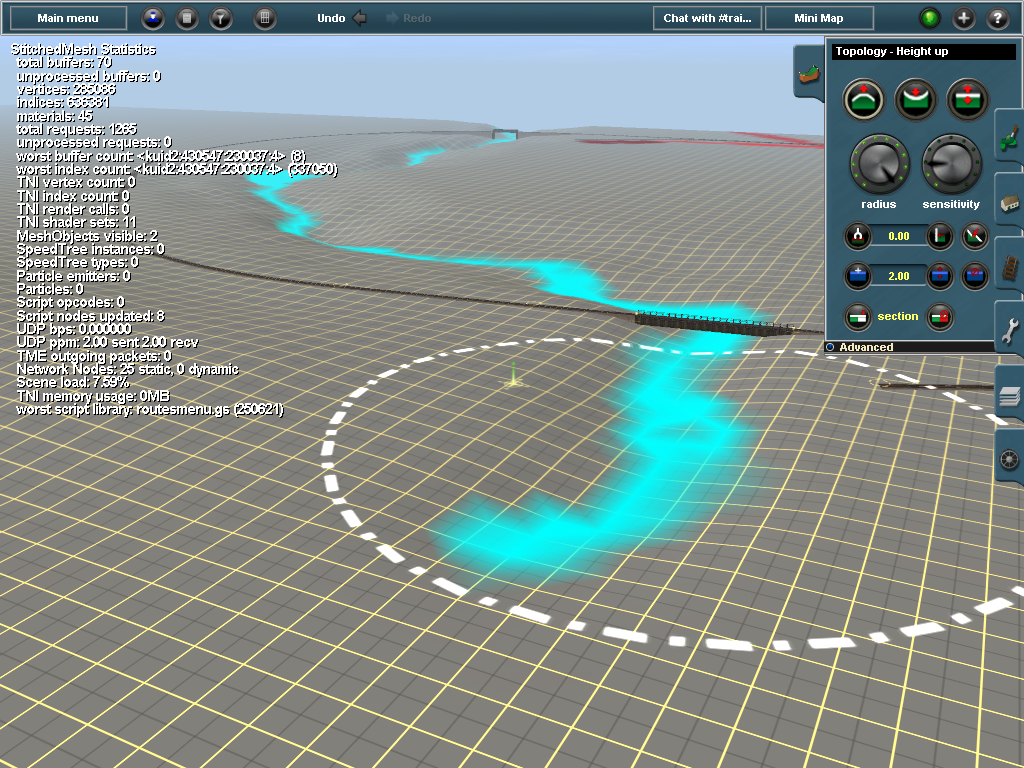
Task: Select the Add Water tool beside the 2.00 field
Action: pyautogui.click(x=857, y=276)
